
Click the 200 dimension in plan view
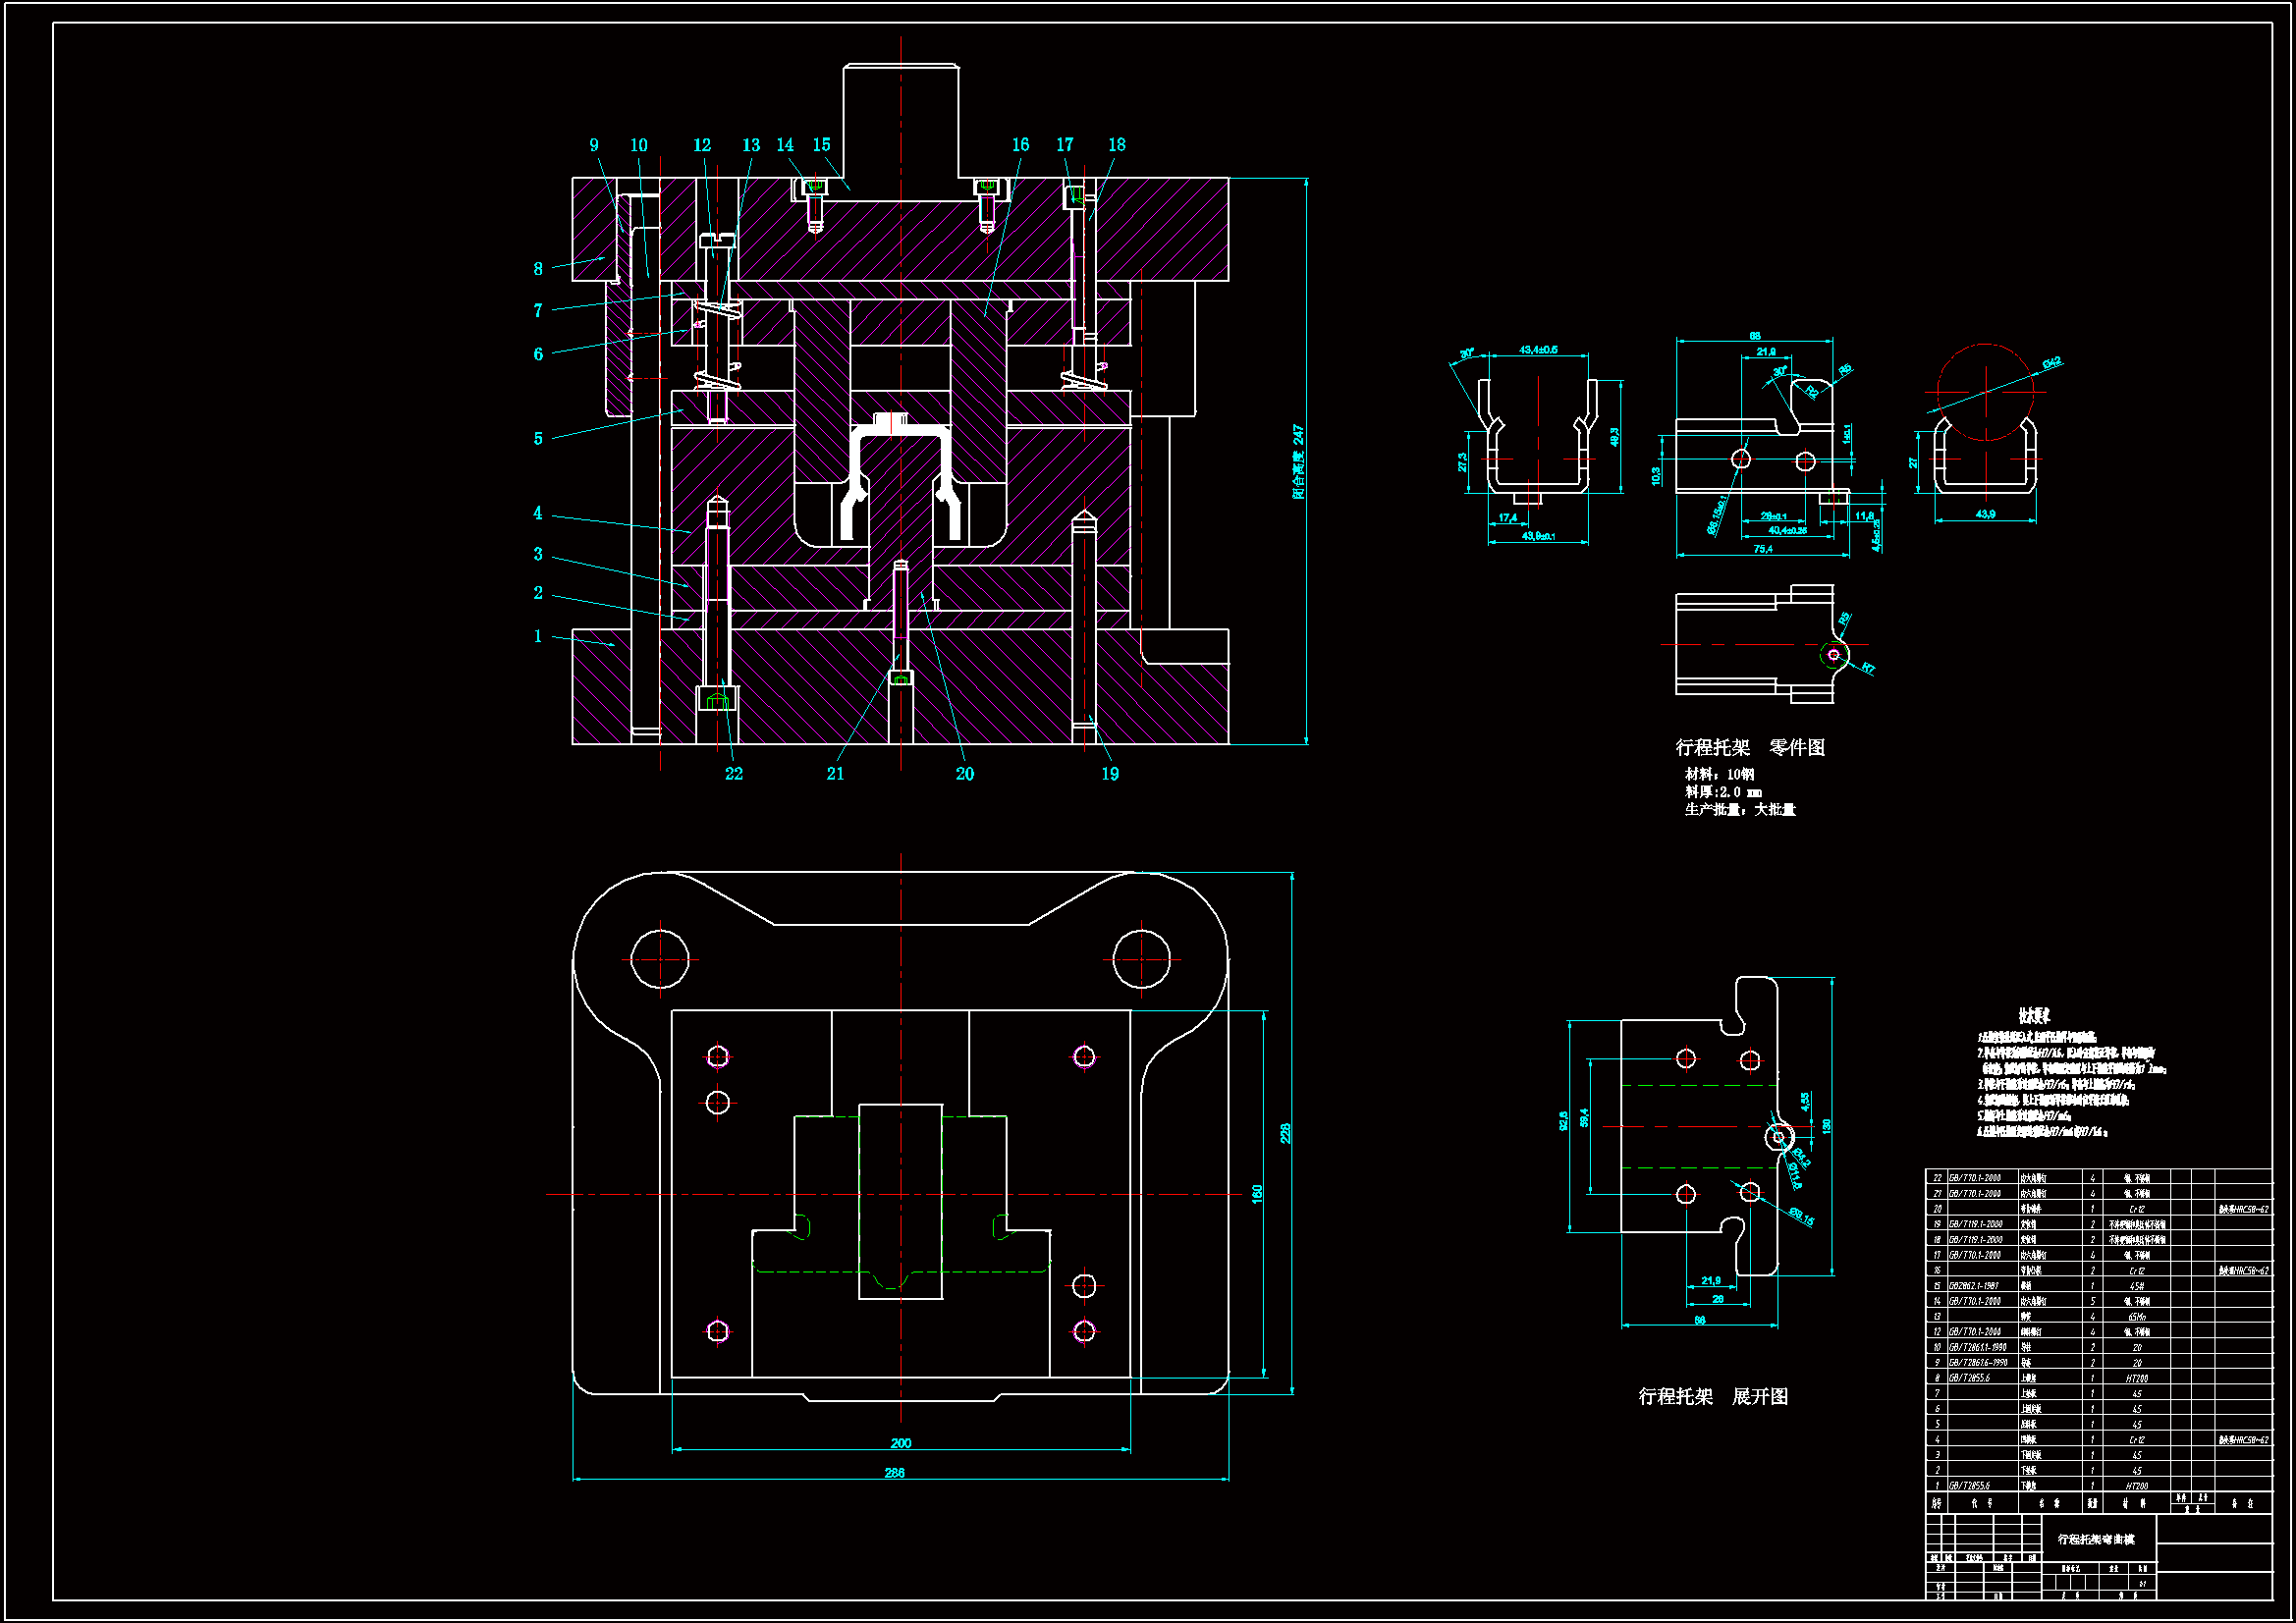click(900, 1443)
